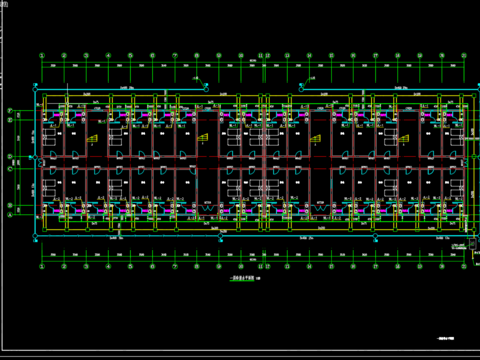Select the second yellow staircase symbol from left
The height and width of the screenshot is (360, 480).
click(x=203, y=138)
